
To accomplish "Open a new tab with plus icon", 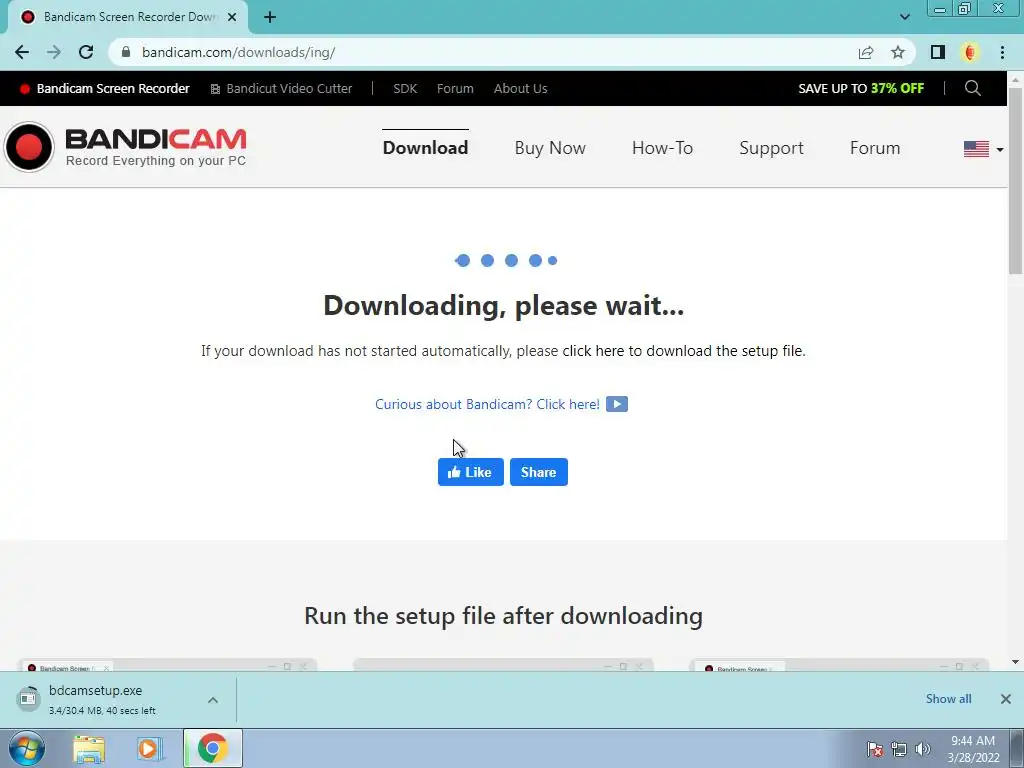I will 270,17.
